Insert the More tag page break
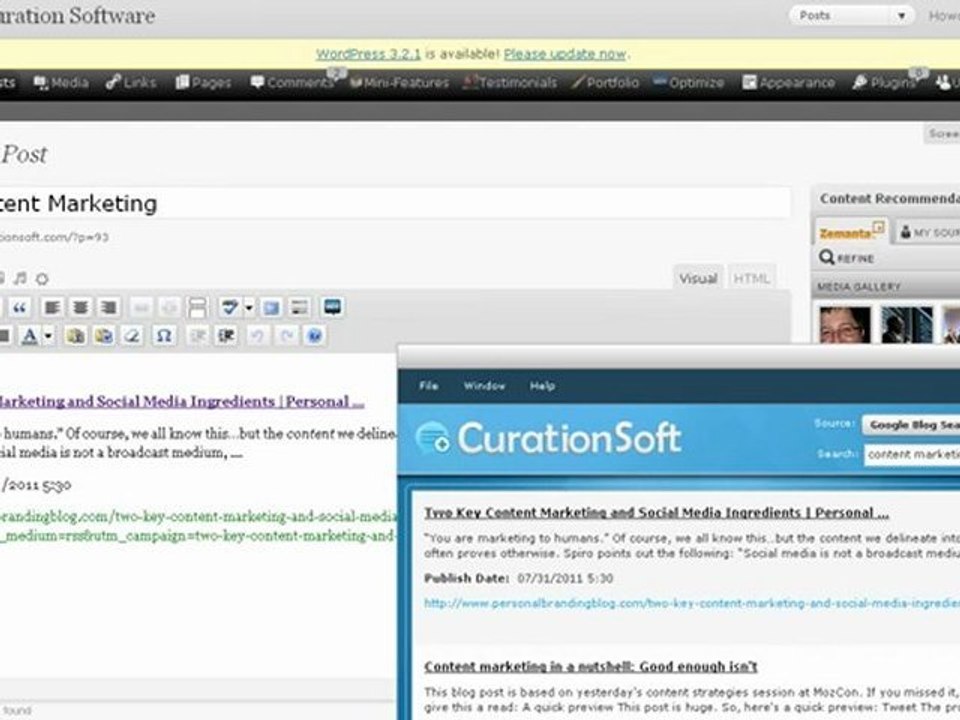 (x=197, y=307)
